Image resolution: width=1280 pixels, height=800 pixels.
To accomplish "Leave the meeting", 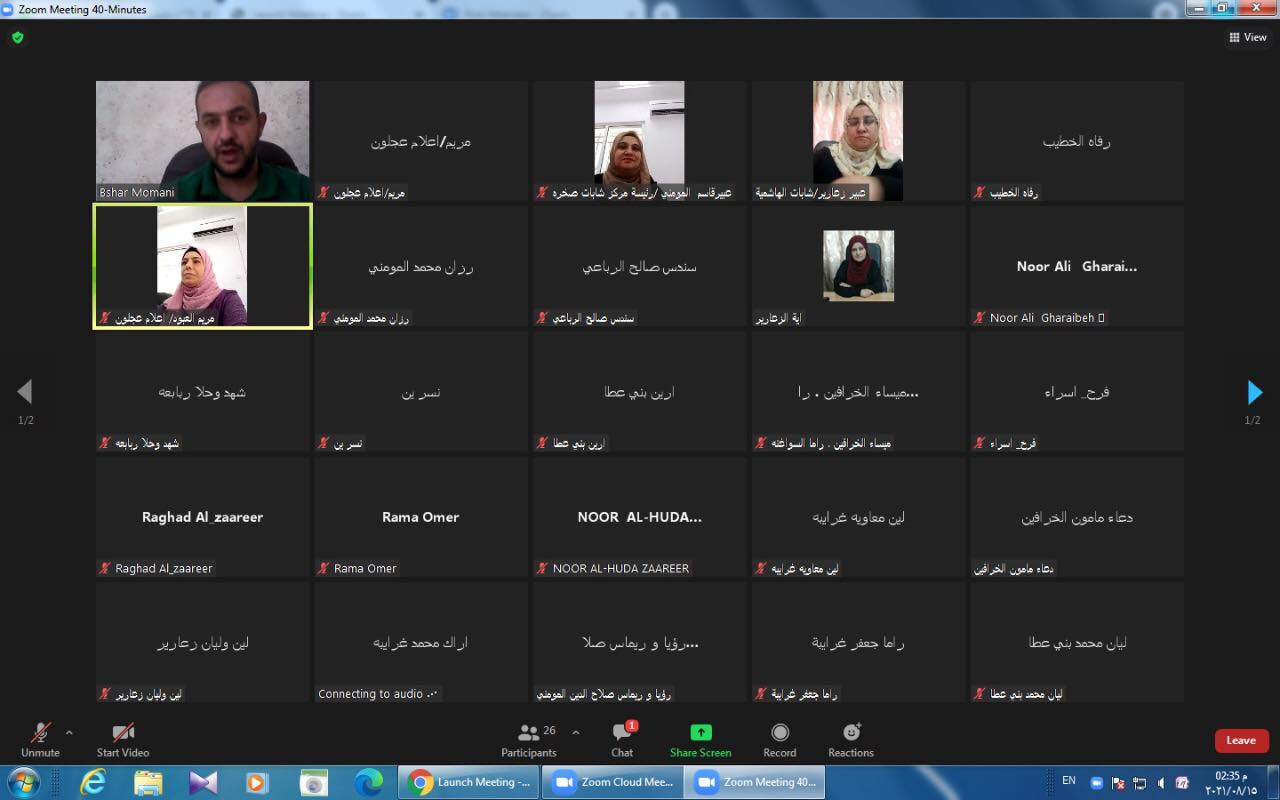I will click(x=1241, y=741).
